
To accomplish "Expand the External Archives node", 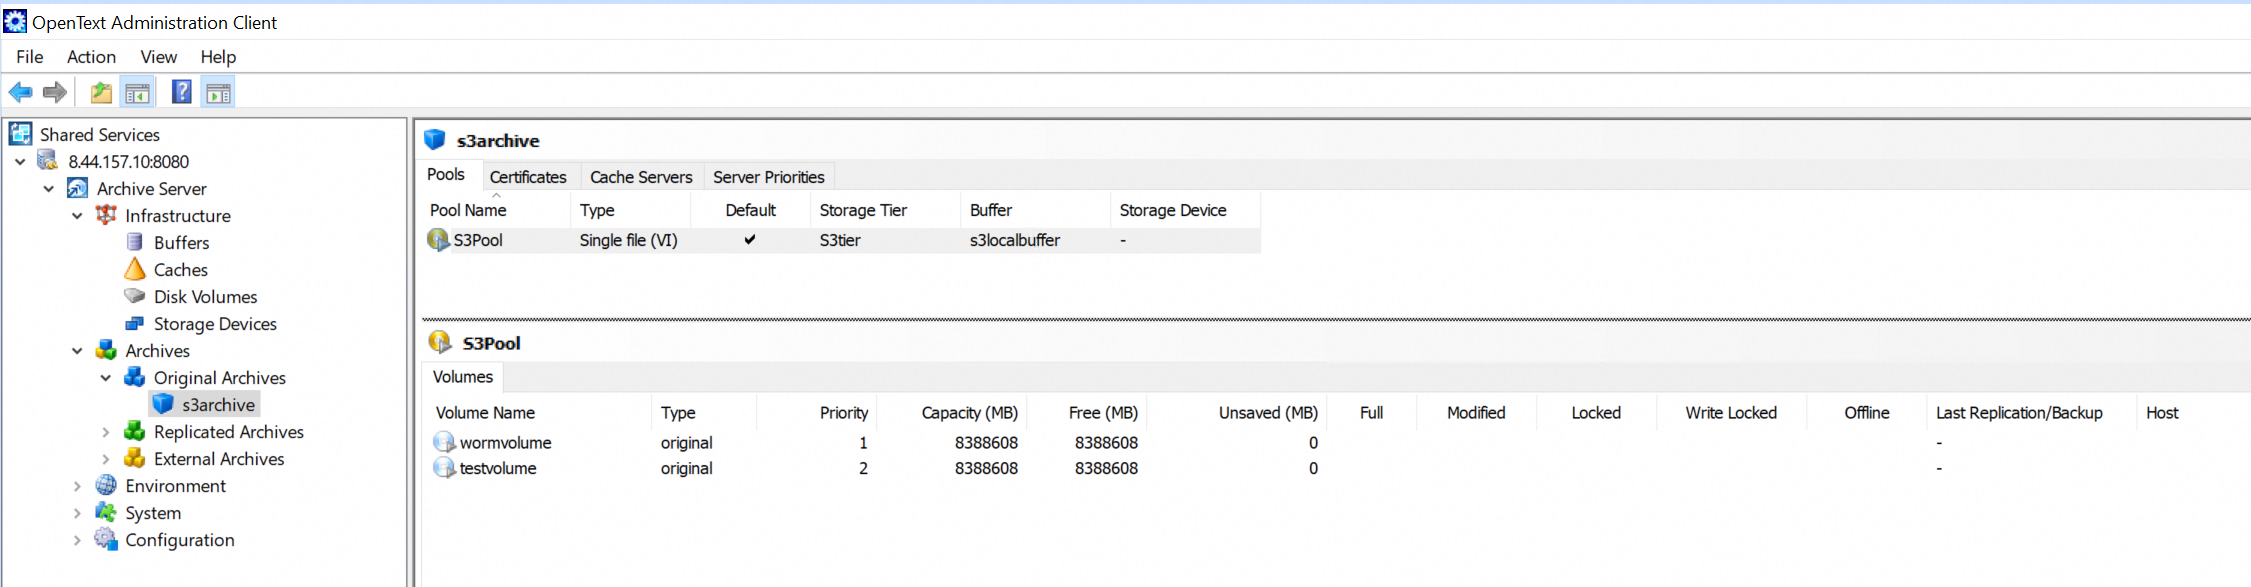I will coord(106,458).
